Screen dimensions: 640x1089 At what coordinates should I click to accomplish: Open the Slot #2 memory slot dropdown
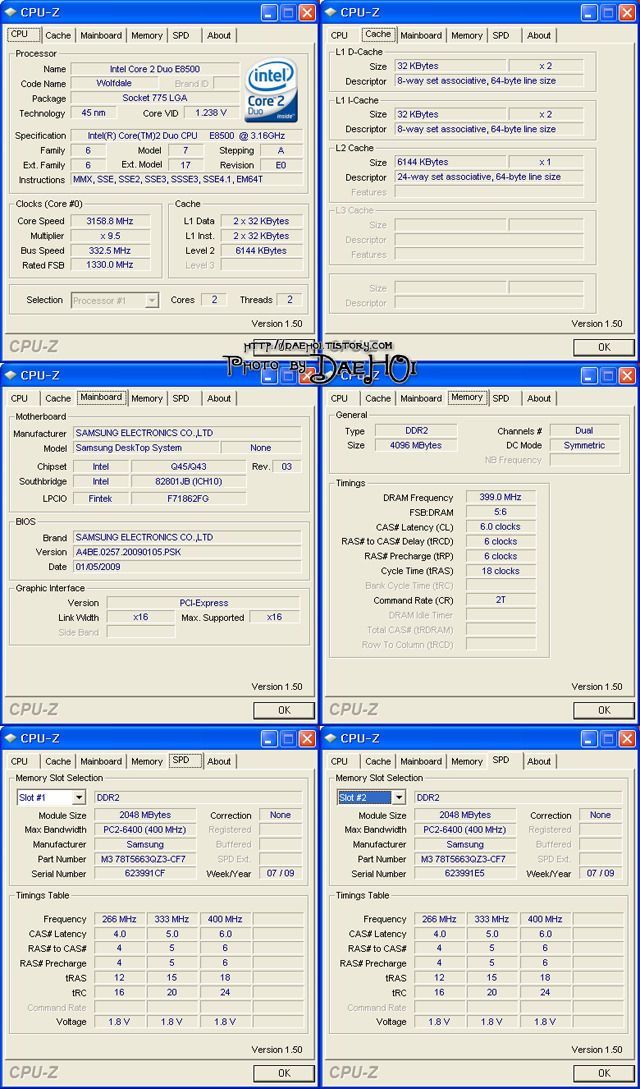398,798
